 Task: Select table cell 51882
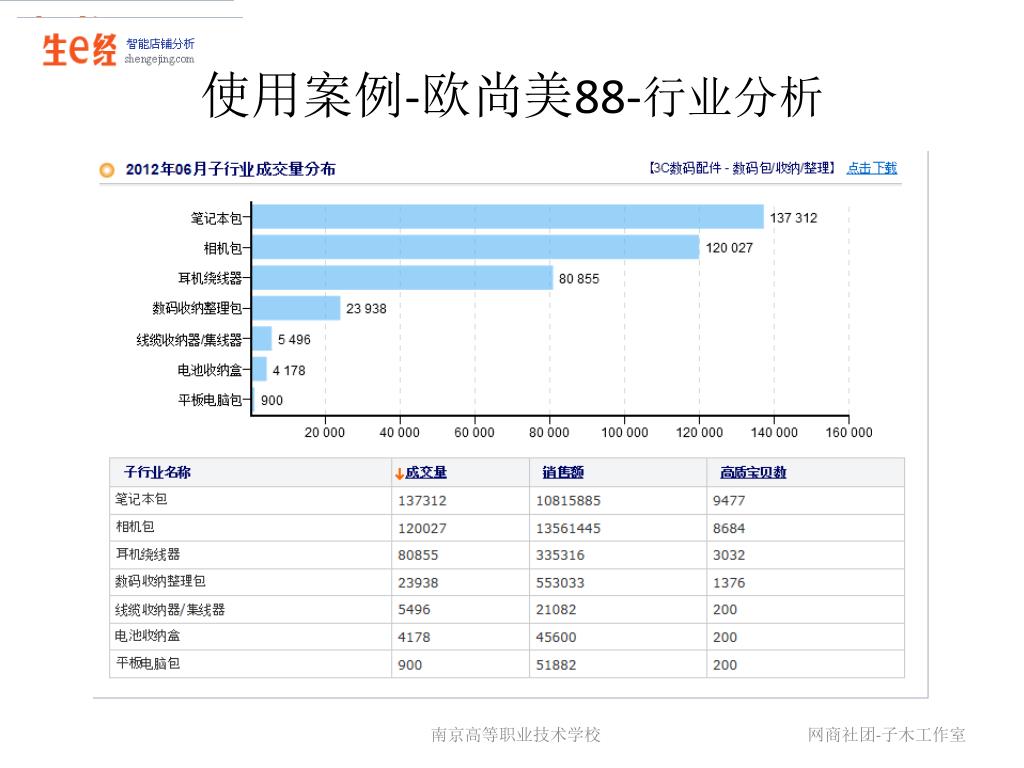coord(556,665)
